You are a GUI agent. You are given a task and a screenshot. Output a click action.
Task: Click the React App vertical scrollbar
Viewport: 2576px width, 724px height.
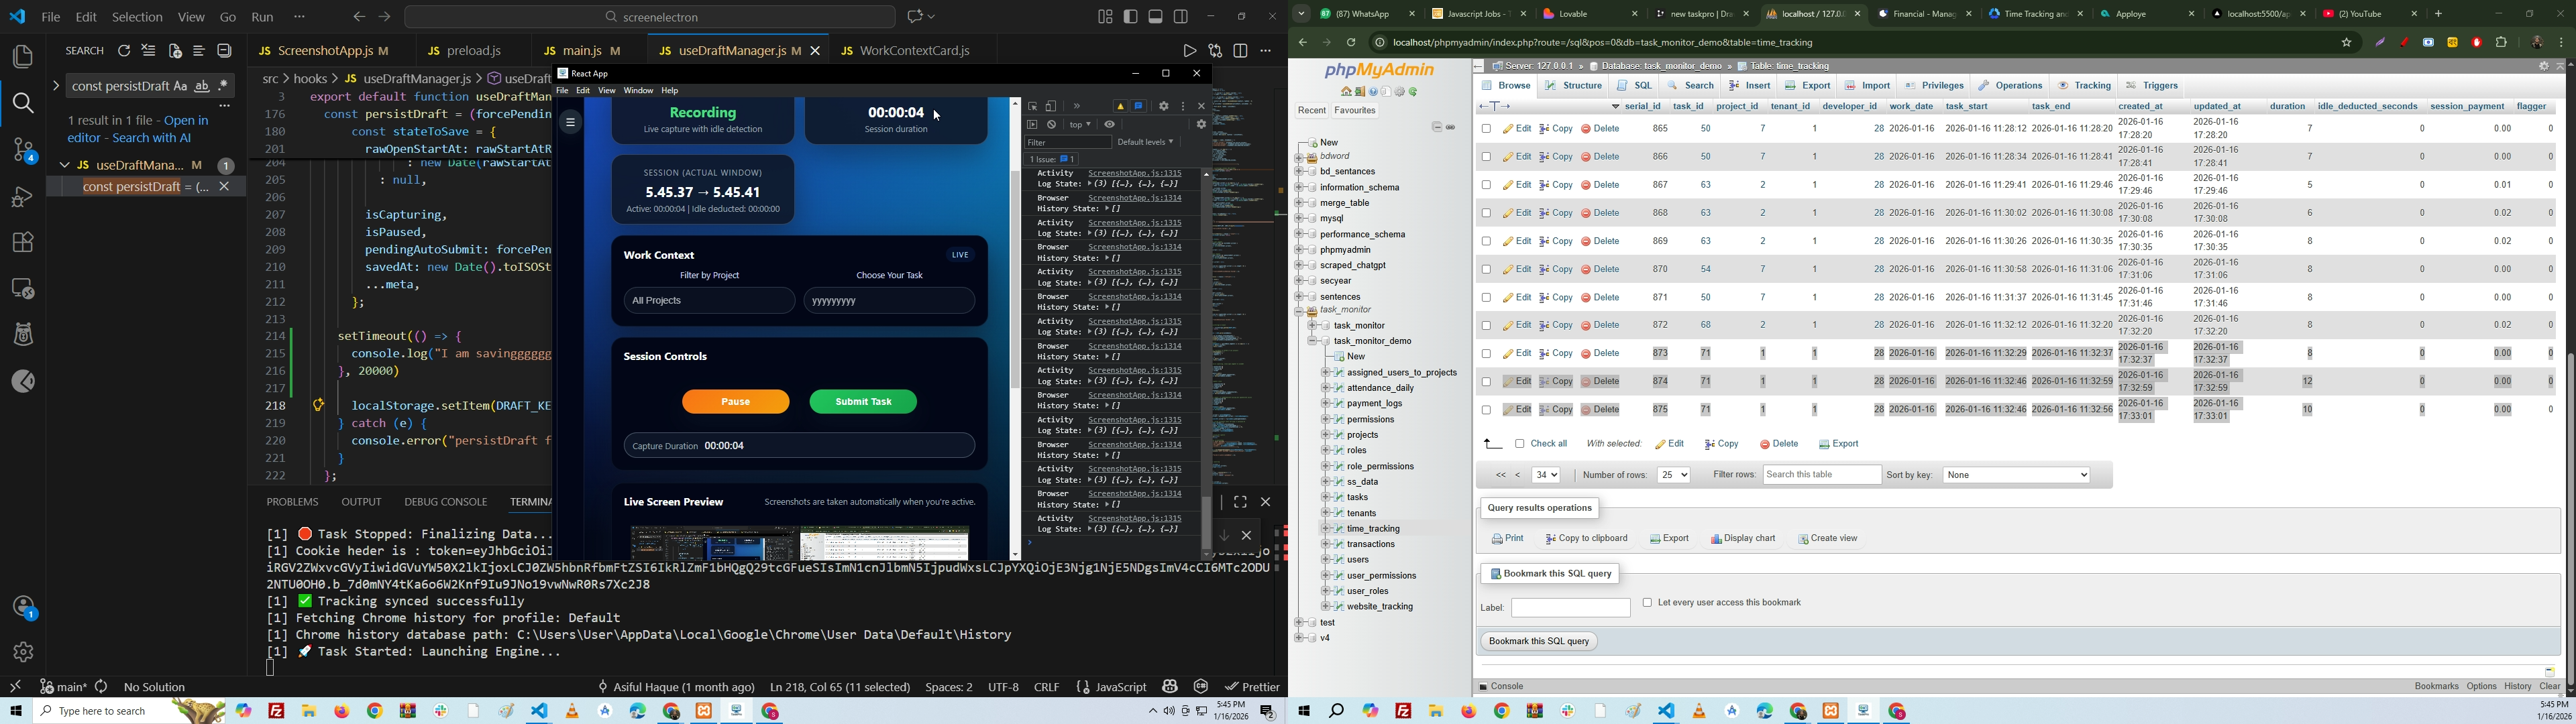pos(1015,280)
